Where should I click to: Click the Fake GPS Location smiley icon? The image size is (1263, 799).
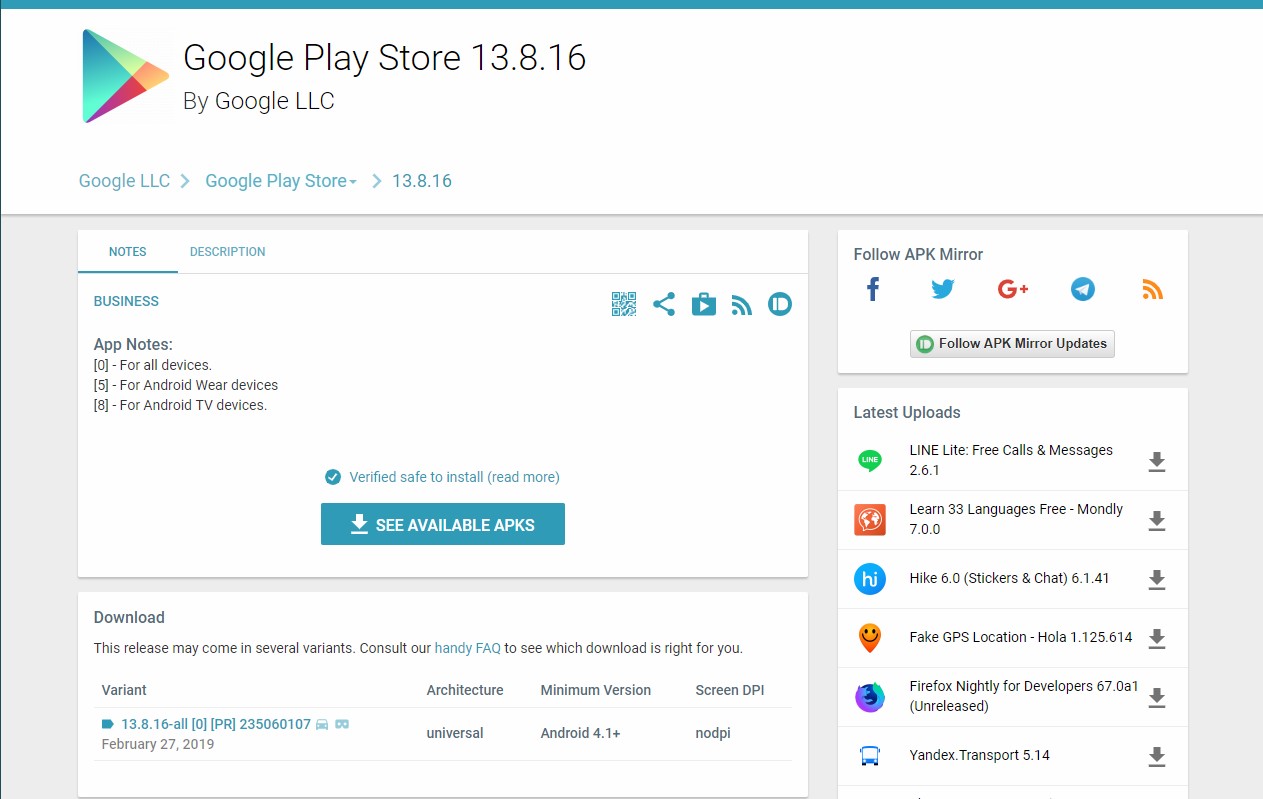pos(870,638)
